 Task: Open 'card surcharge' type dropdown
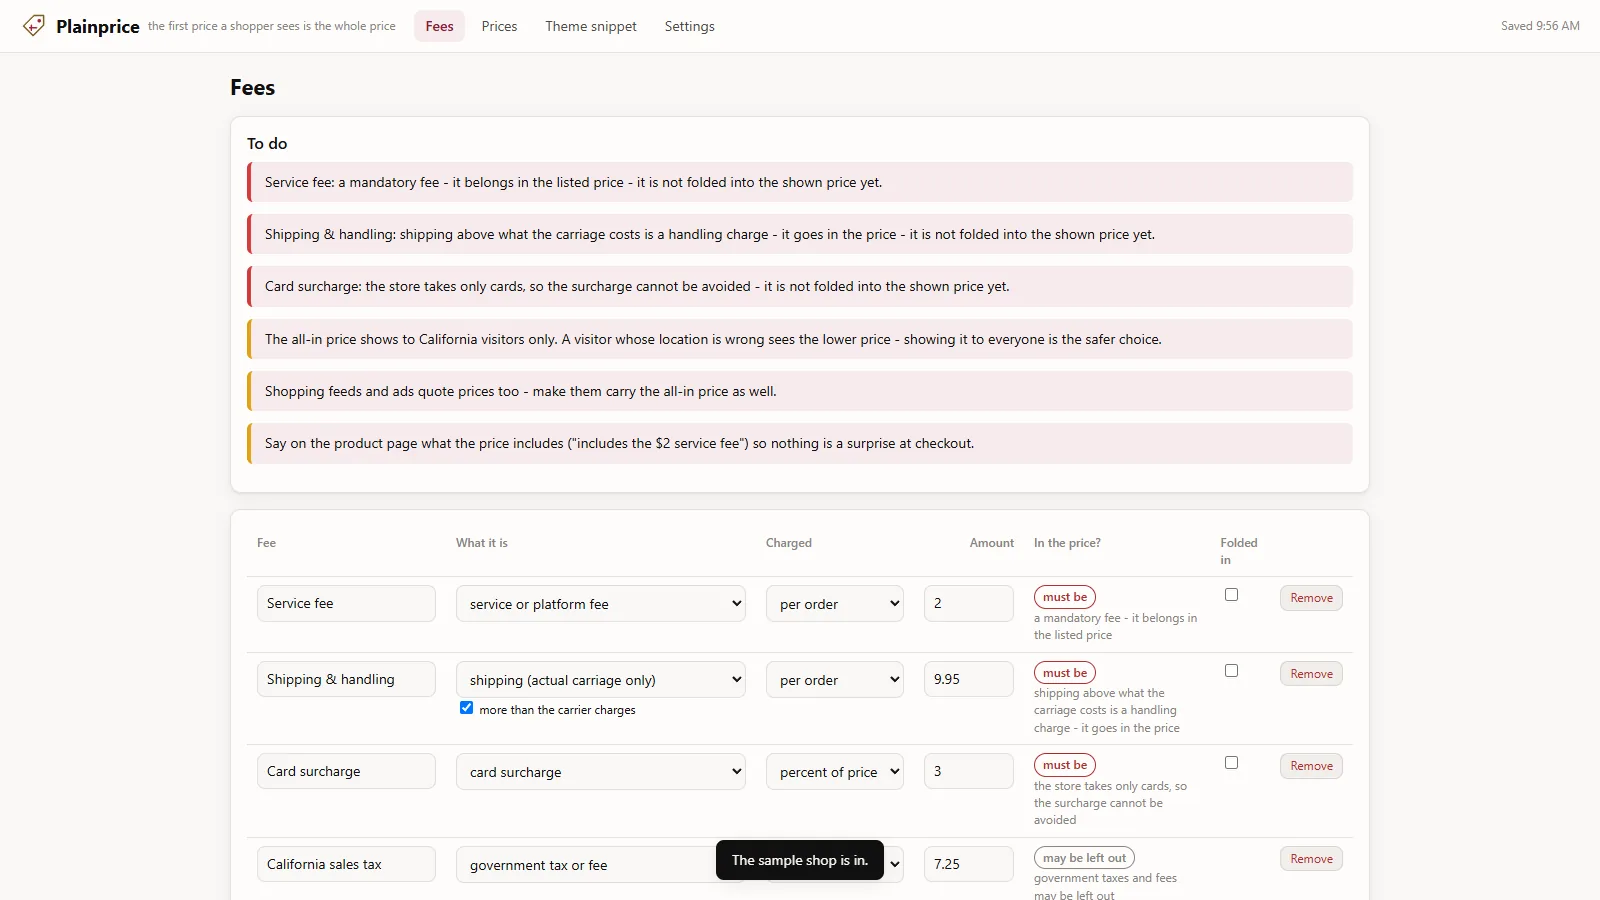coord(601,772)
